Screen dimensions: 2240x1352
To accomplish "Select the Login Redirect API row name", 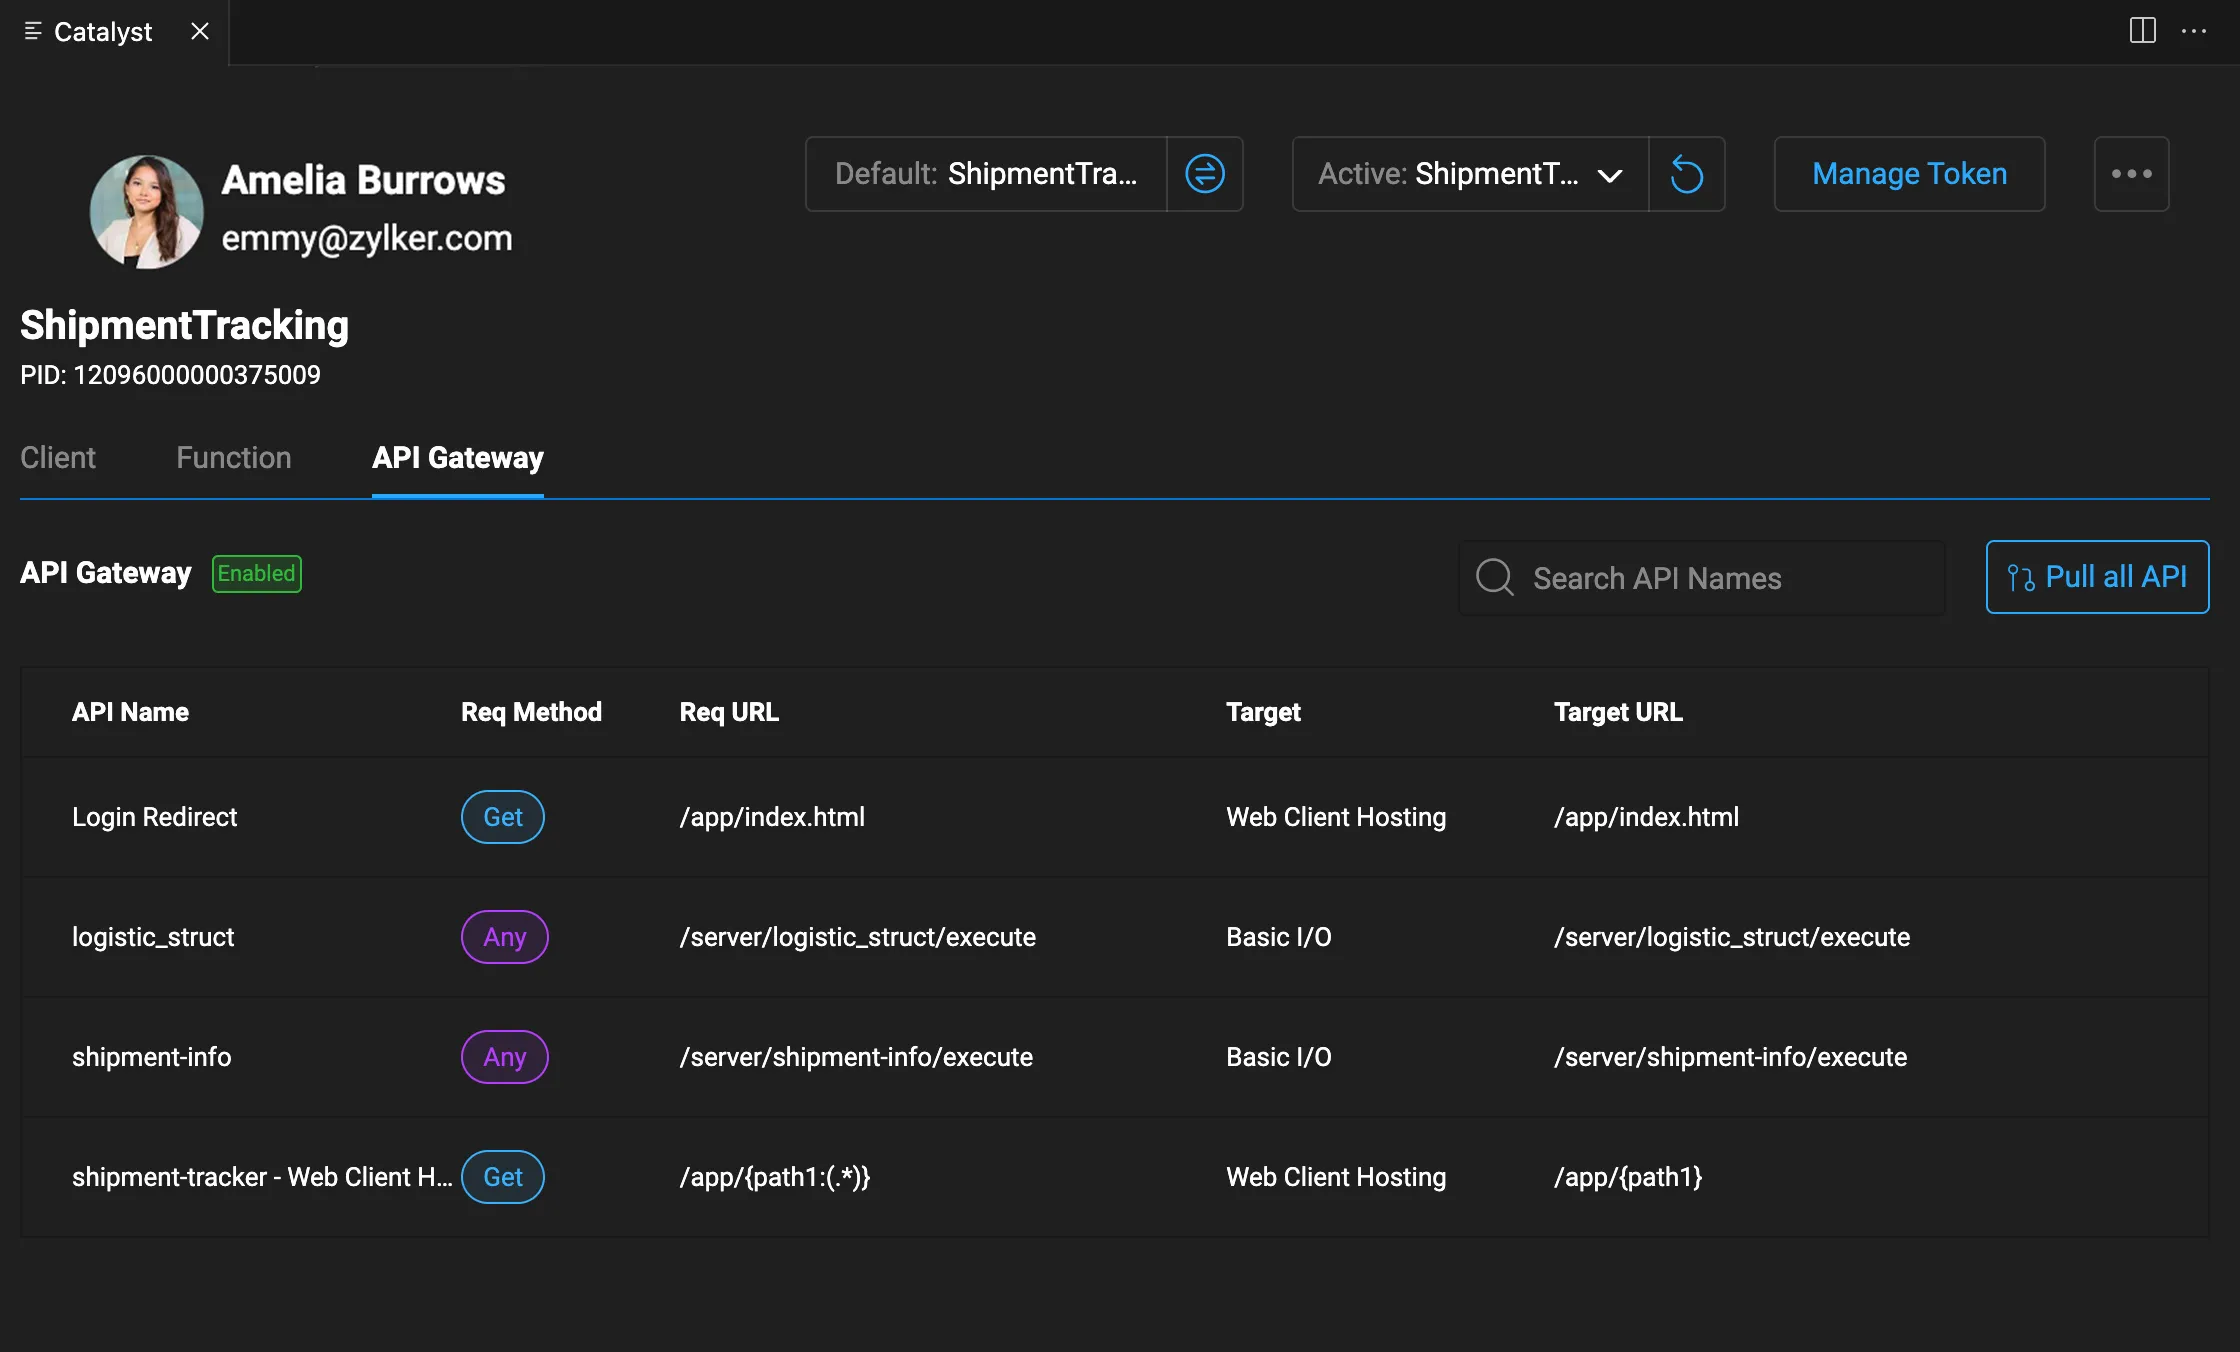I will point(155,817).
